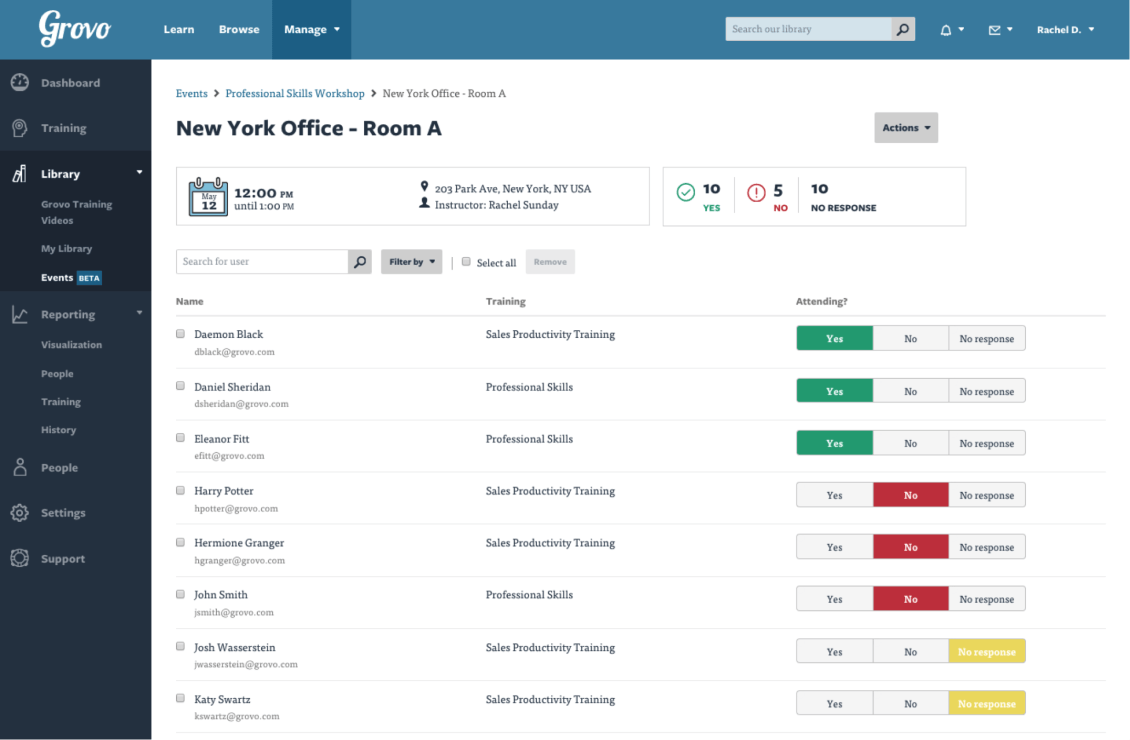1130x740 pixels.
Task: Open the Settings gear icon
Action: (19, 512)
